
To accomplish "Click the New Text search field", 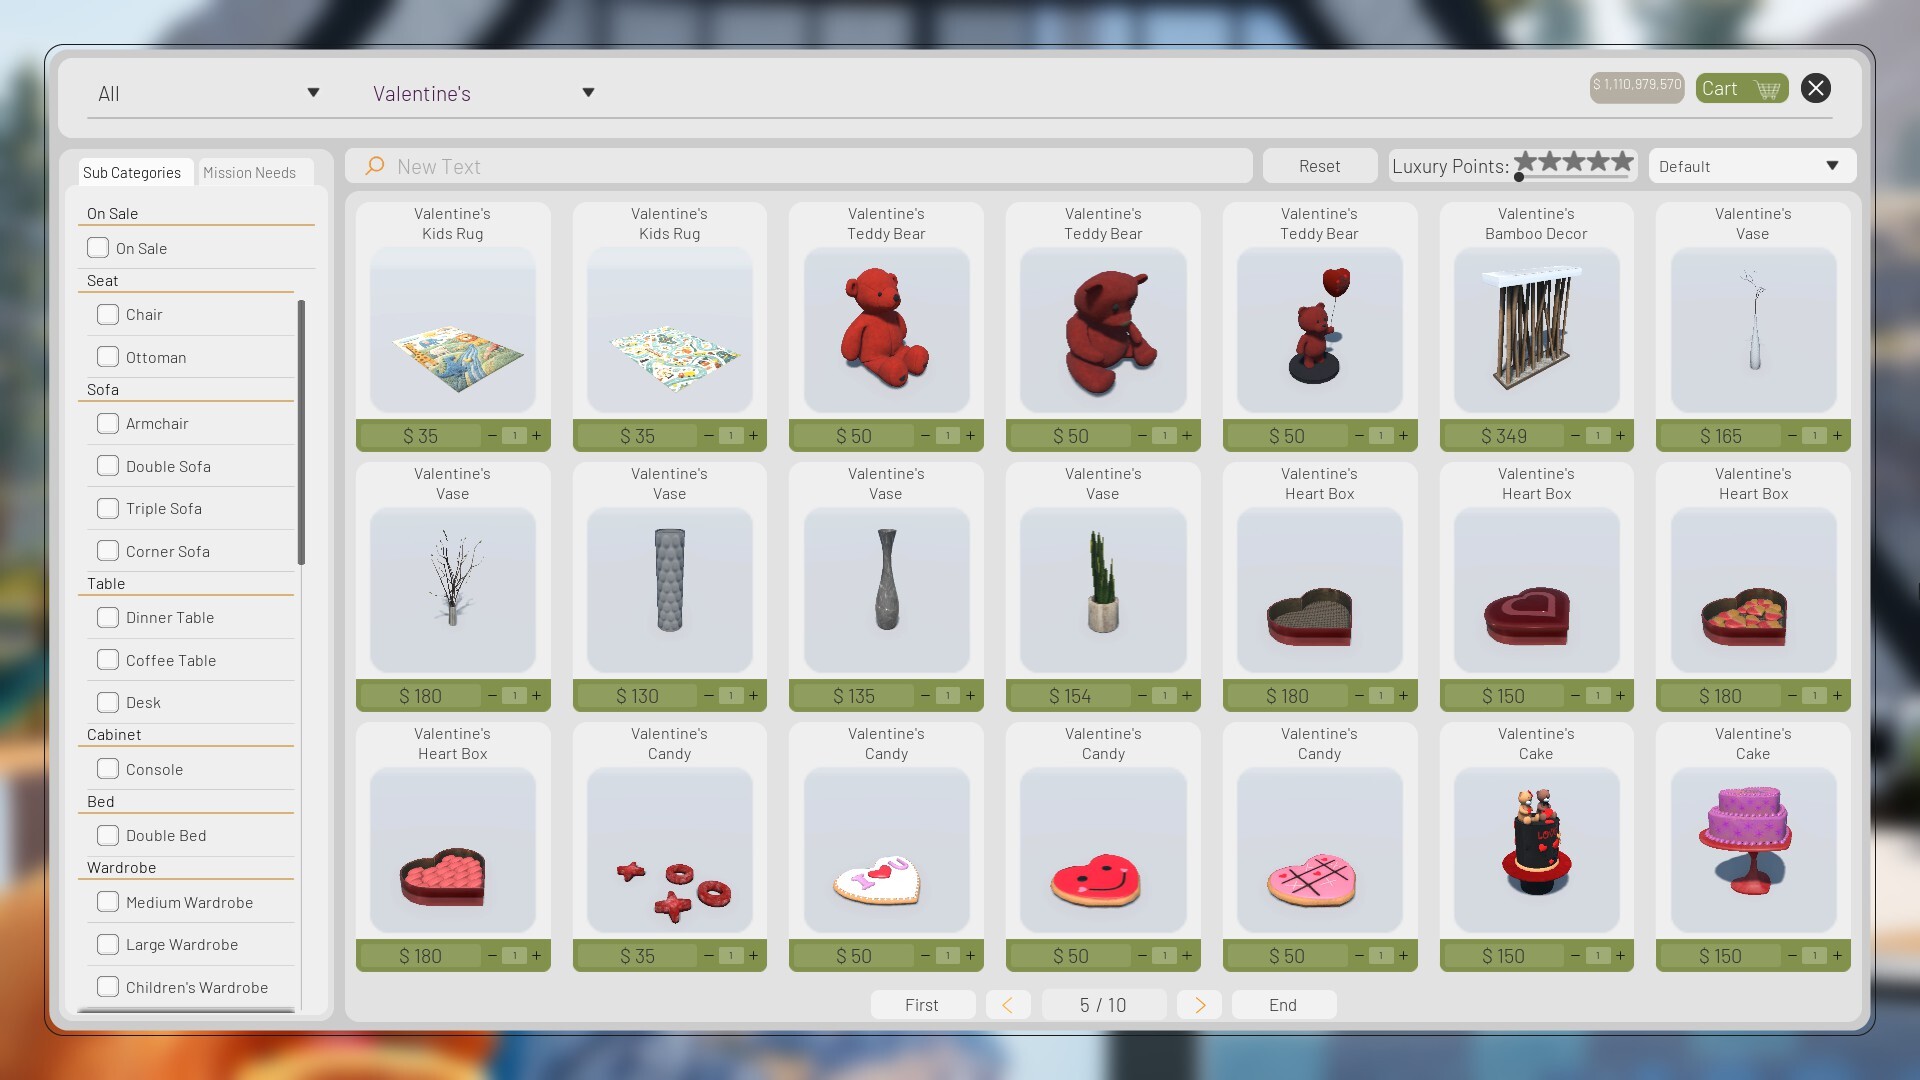I will click(x=700, y=166).
